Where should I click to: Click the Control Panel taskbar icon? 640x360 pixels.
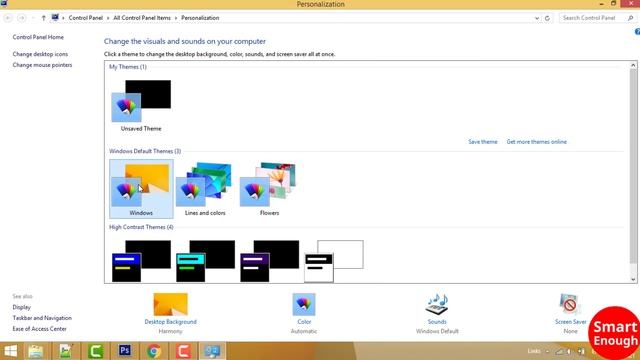pos(212,351)
